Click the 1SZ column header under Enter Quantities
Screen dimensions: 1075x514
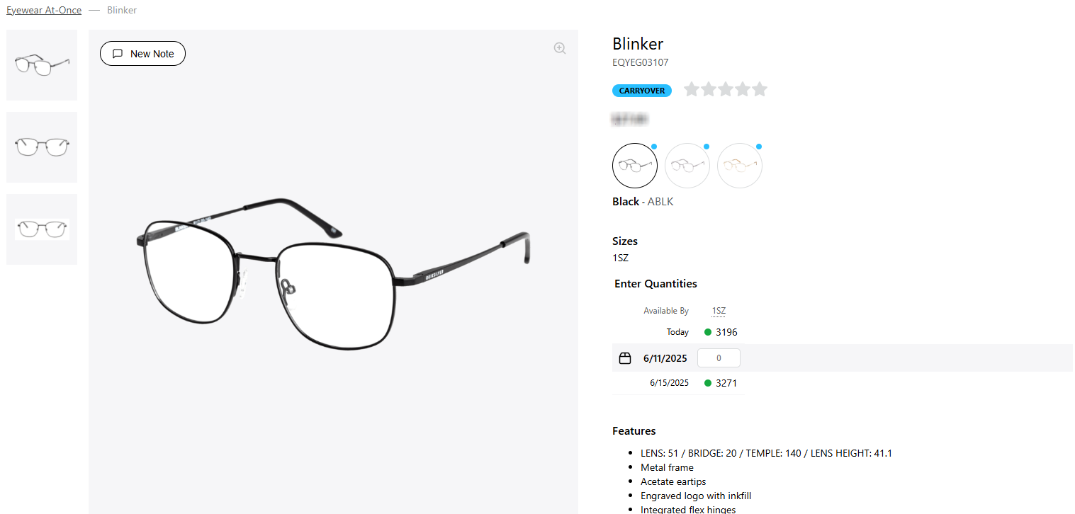[718, 311]
